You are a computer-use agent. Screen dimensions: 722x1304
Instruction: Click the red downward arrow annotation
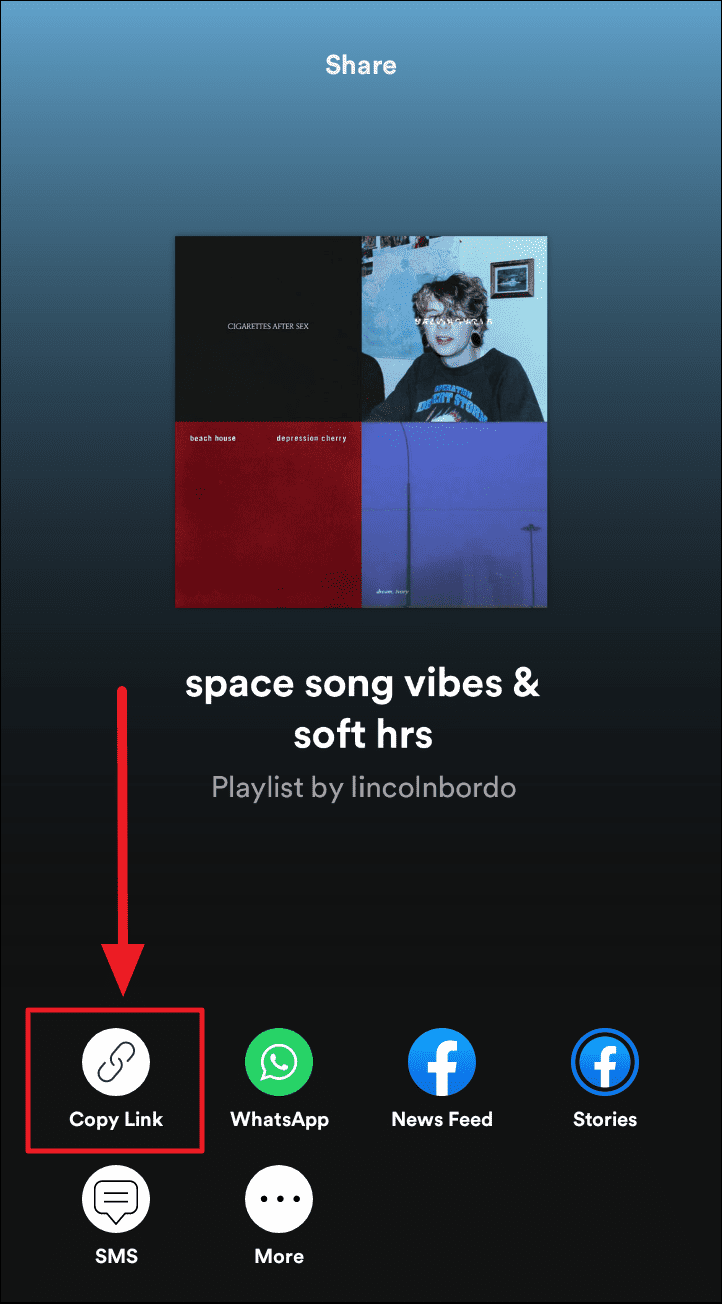[122, 840]
